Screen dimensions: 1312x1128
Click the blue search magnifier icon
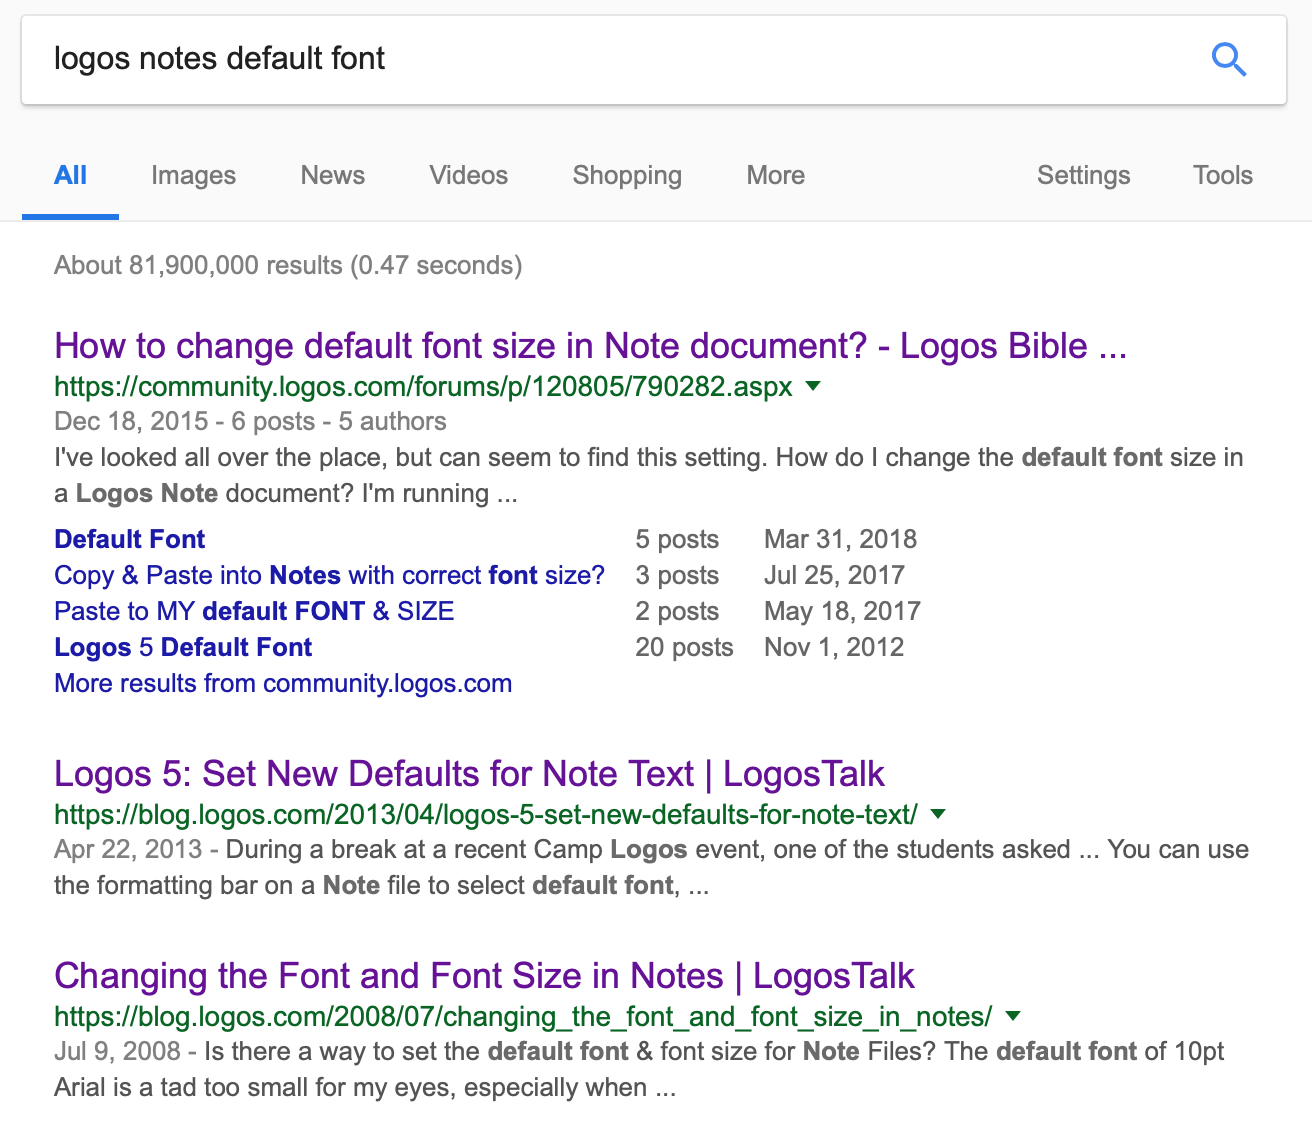(x=1228, y=60)
